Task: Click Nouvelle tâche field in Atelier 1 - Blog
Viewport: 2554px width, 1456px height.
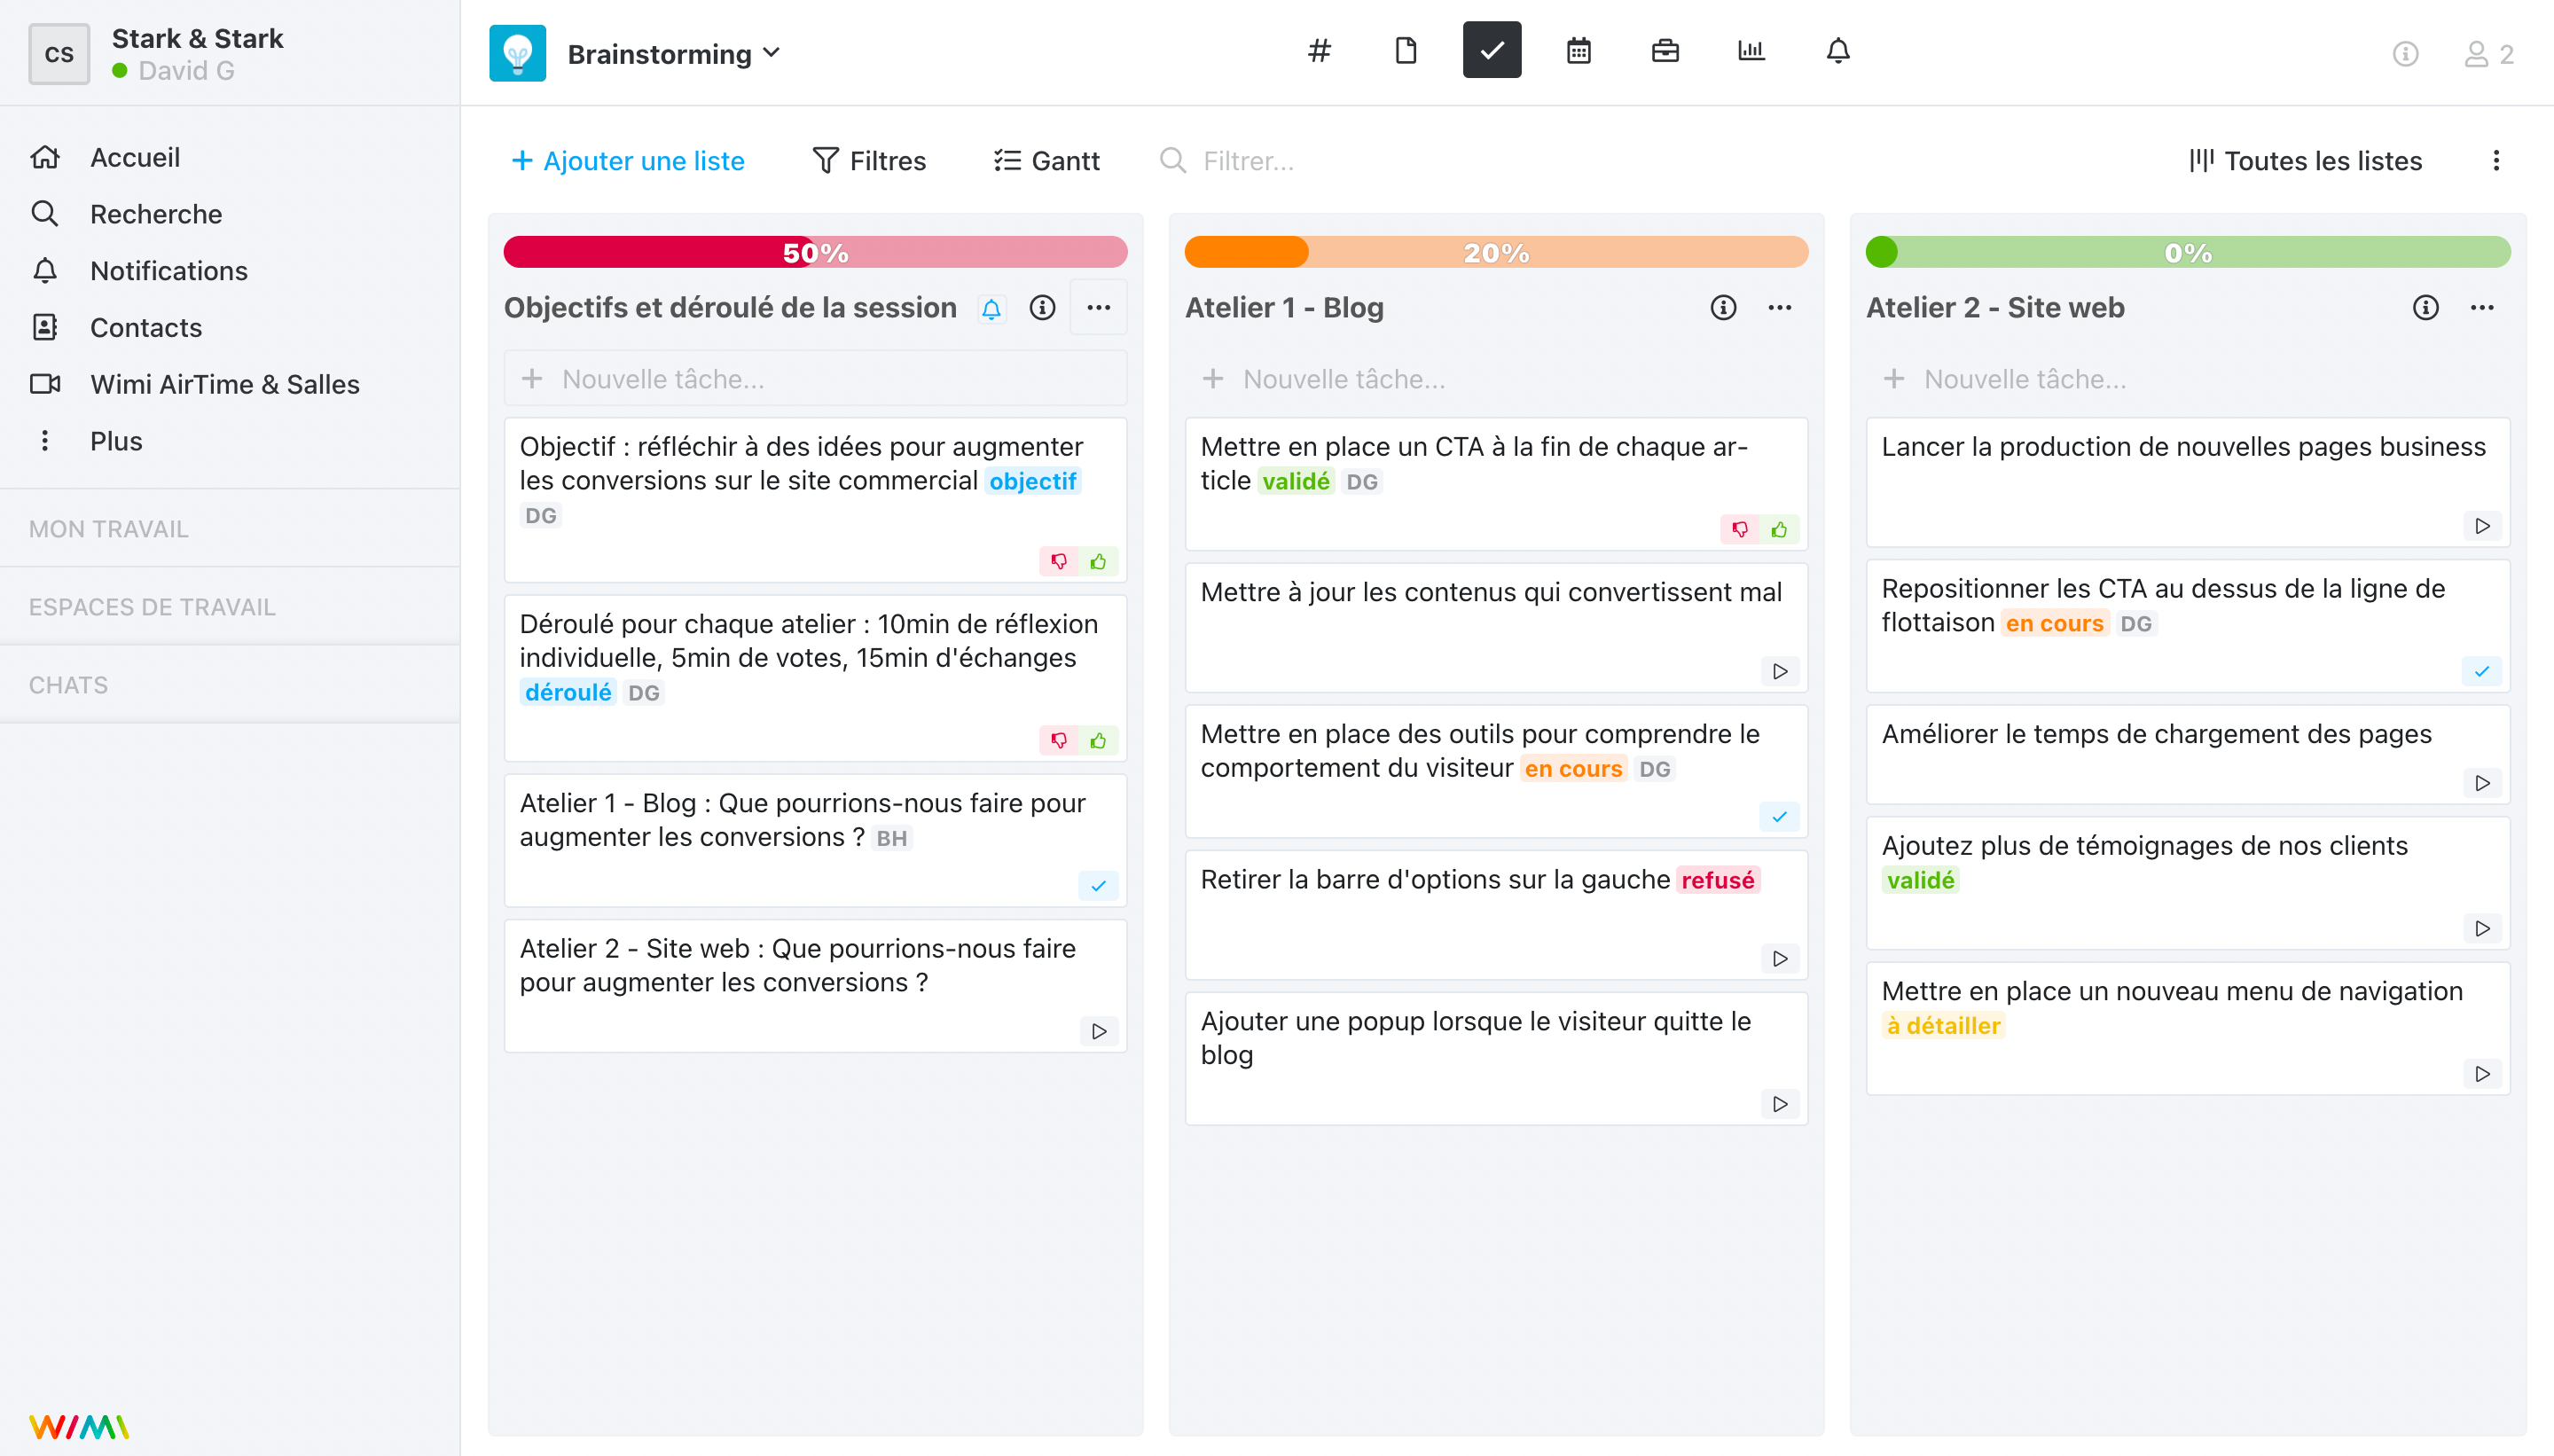Action: coord(1496,378)
